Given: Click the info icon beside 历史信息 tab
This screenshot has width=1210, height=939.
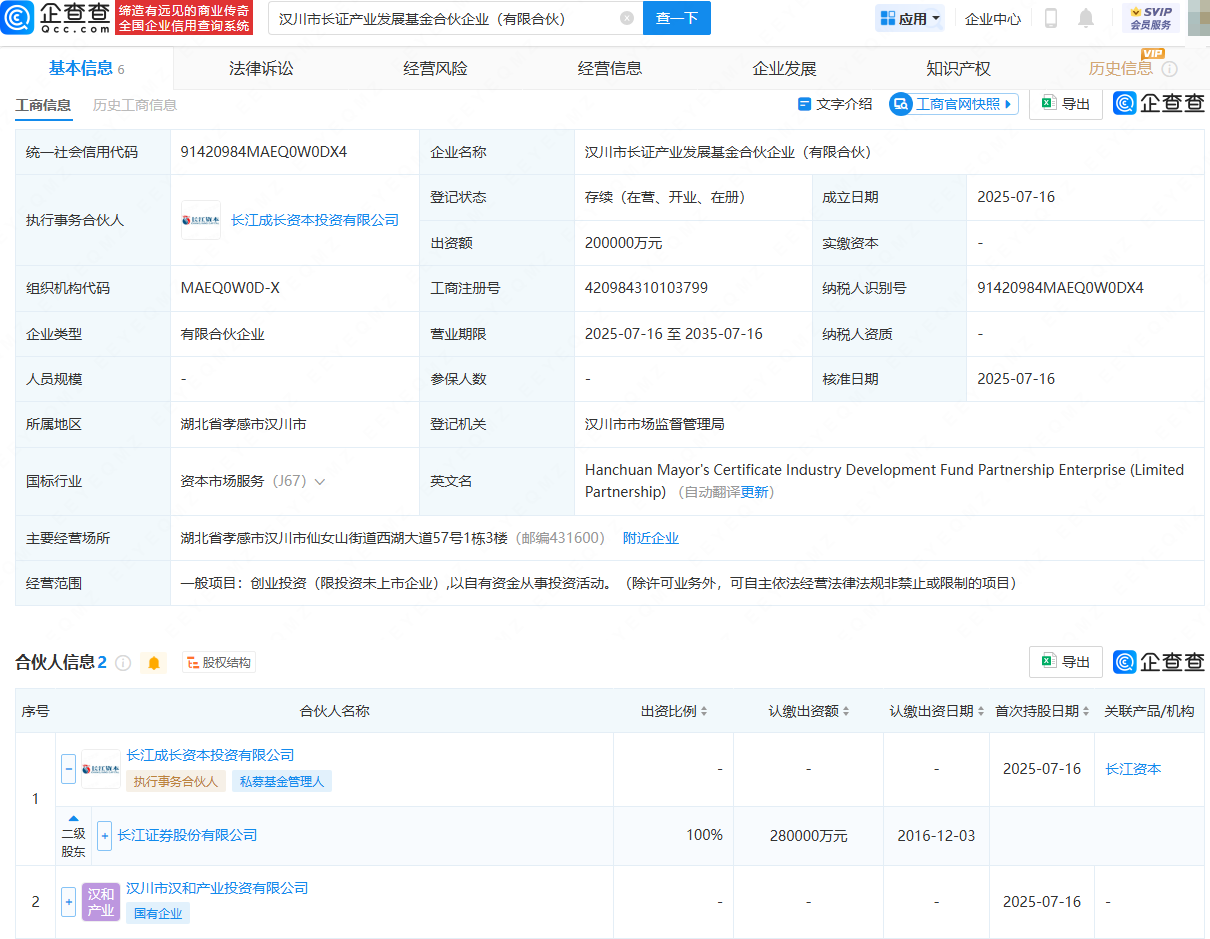Looking at the screenshot, I should click(1169, 69).
